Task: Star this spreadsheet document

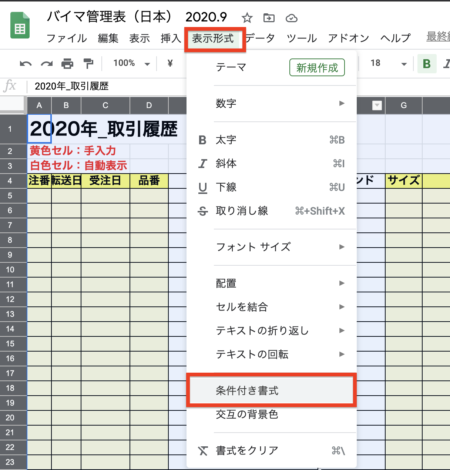Action: click(247, 18)
